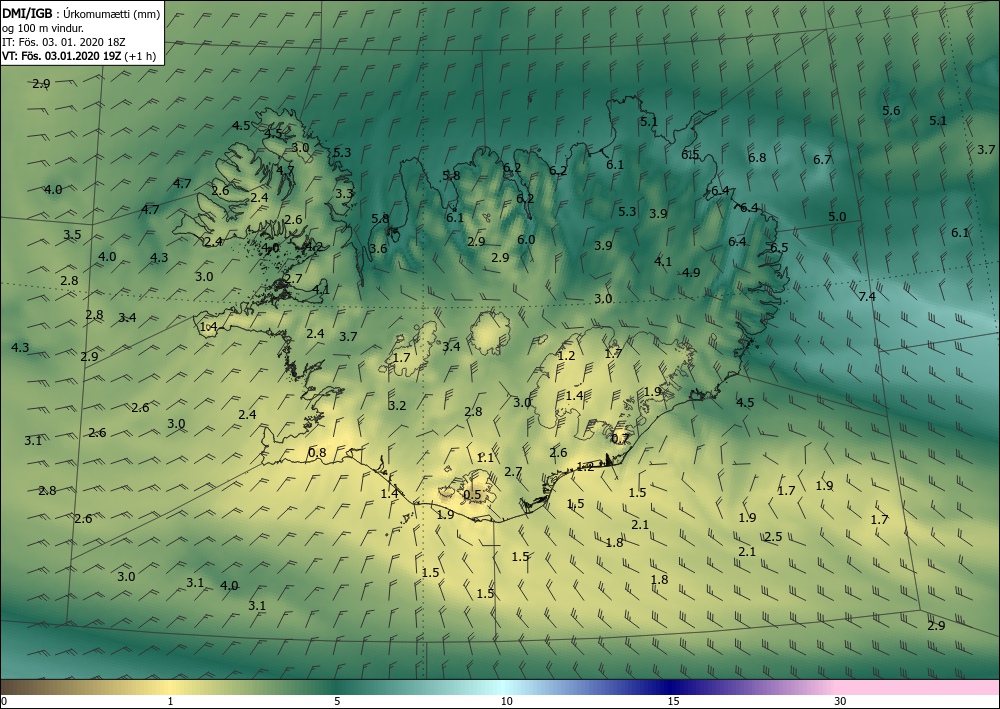
Task: Click the 'DMI/IGB : Úrkomumætti (mm)' title line
Action: point(81,14)
